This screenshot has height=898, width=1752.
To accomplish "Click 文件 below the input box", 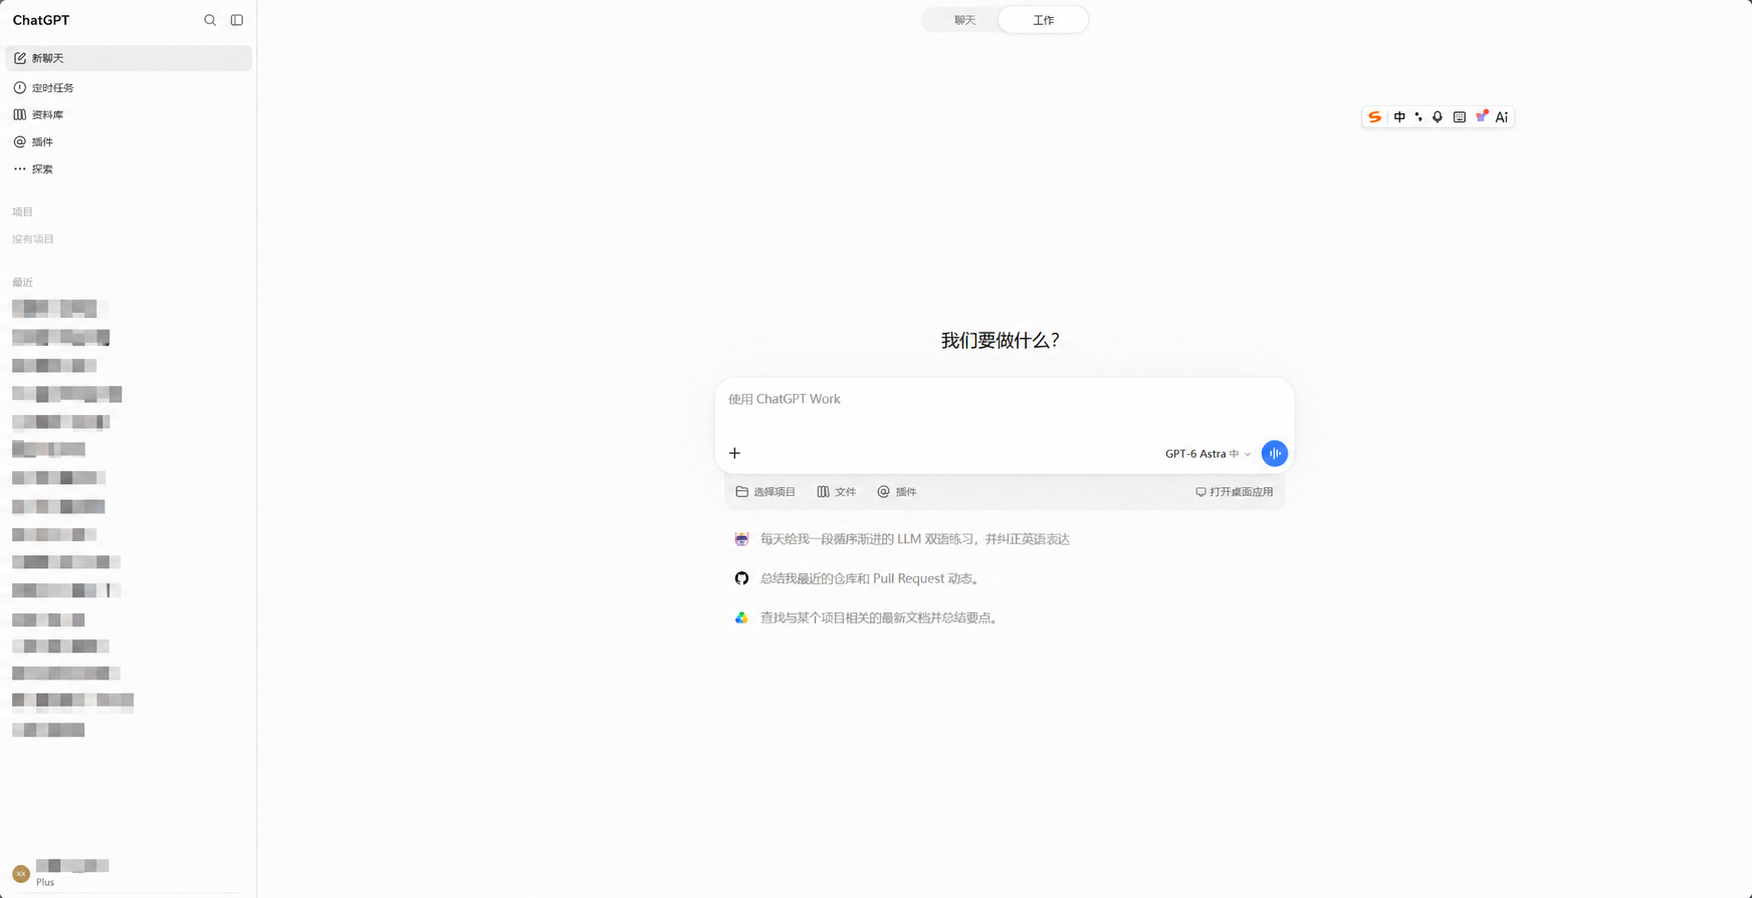I will [x=837, y=492].
